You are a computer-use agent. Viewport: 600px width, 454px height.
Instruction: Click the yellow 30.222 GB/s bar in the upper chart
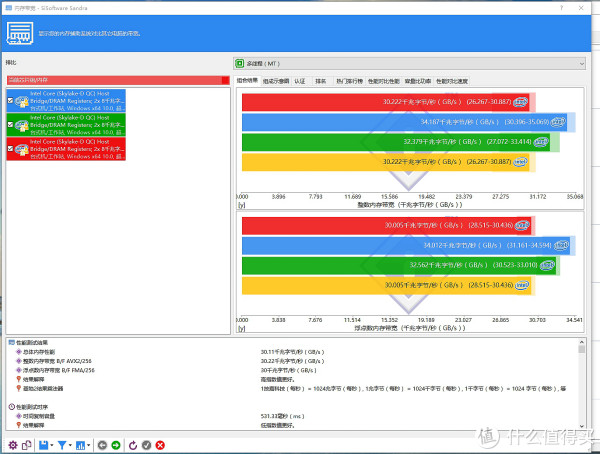pyautogui.click(x=386, y=162)
